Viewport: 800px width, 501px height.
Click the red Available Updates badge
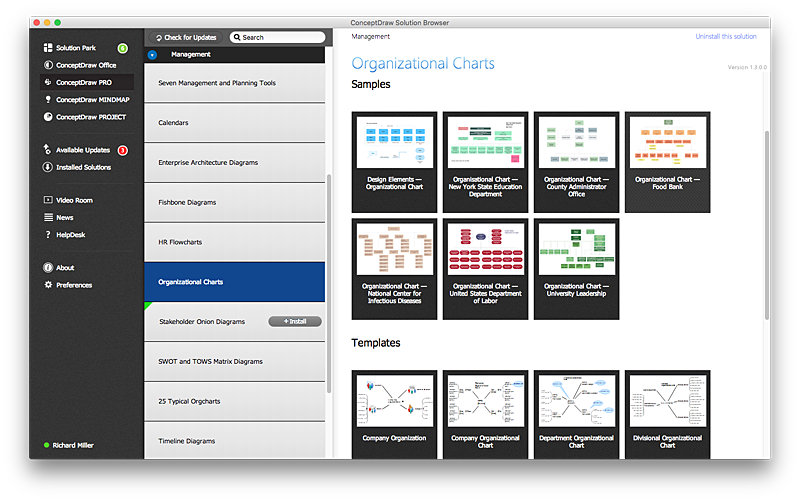[122, 150]
